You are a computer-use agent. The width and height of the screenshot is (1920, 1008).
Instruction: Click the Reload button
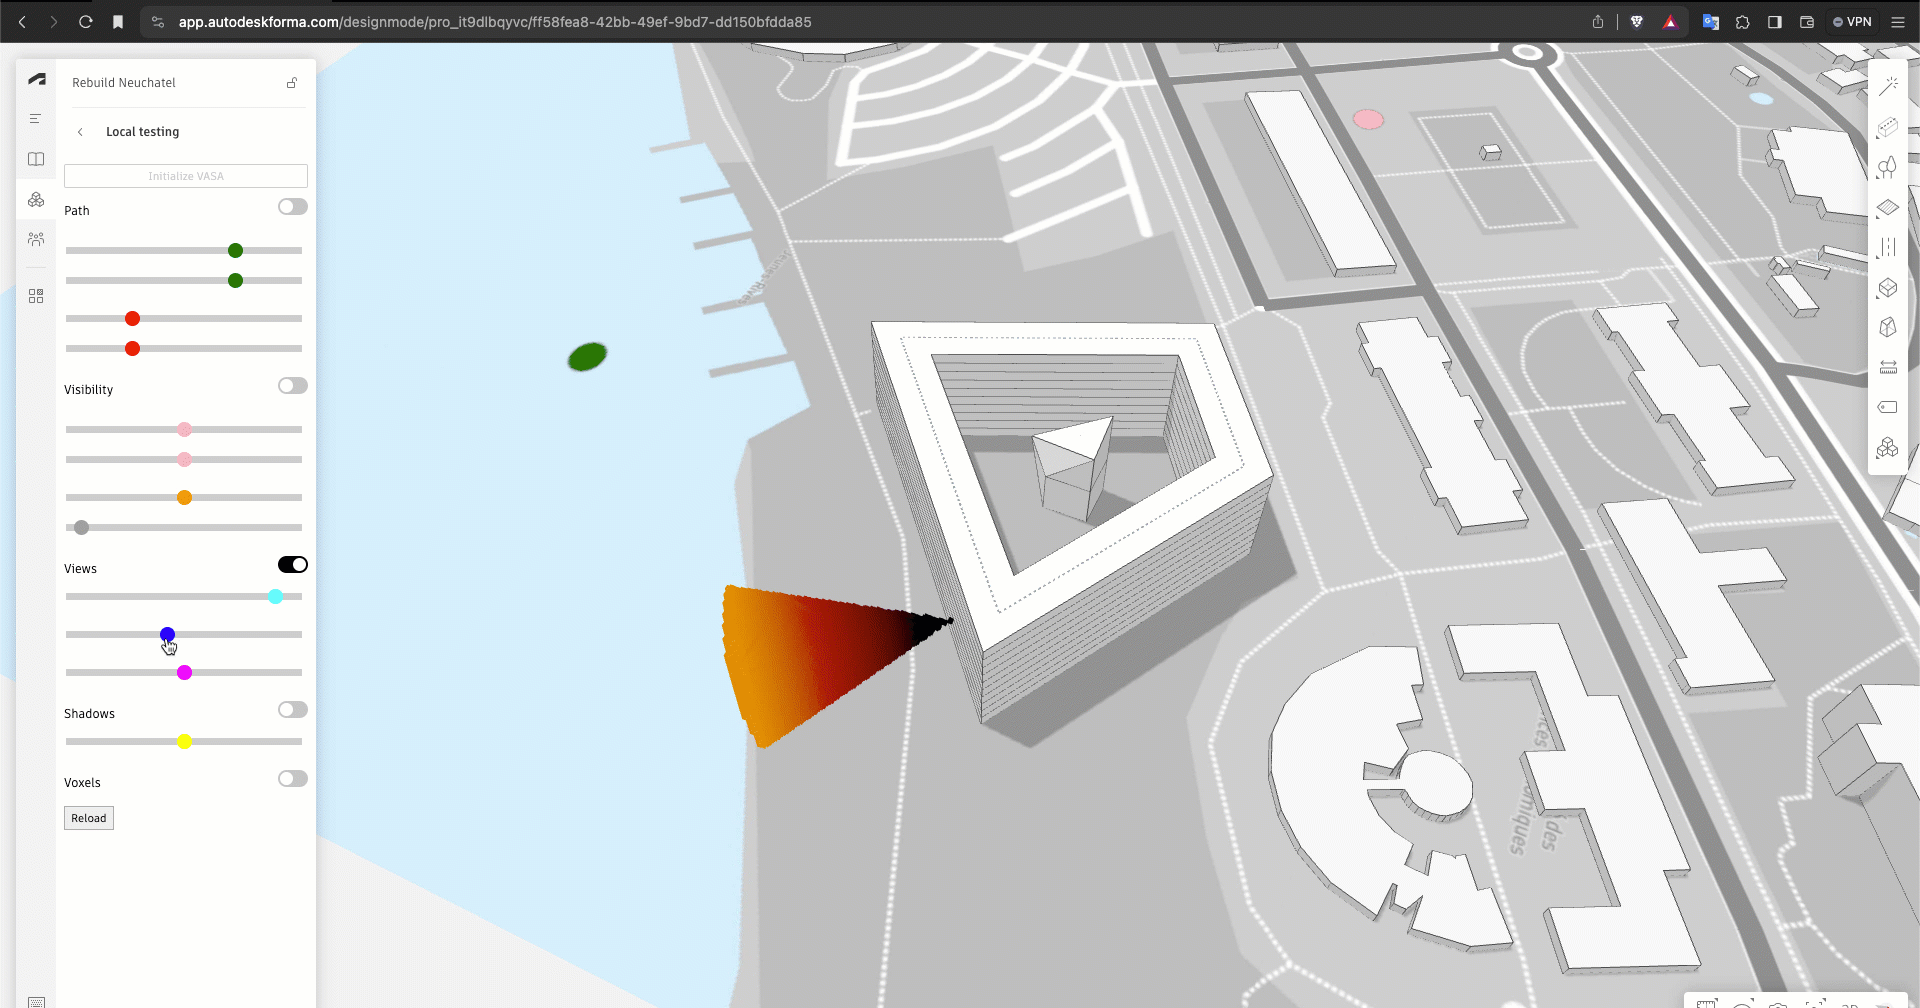coord(89,818)
